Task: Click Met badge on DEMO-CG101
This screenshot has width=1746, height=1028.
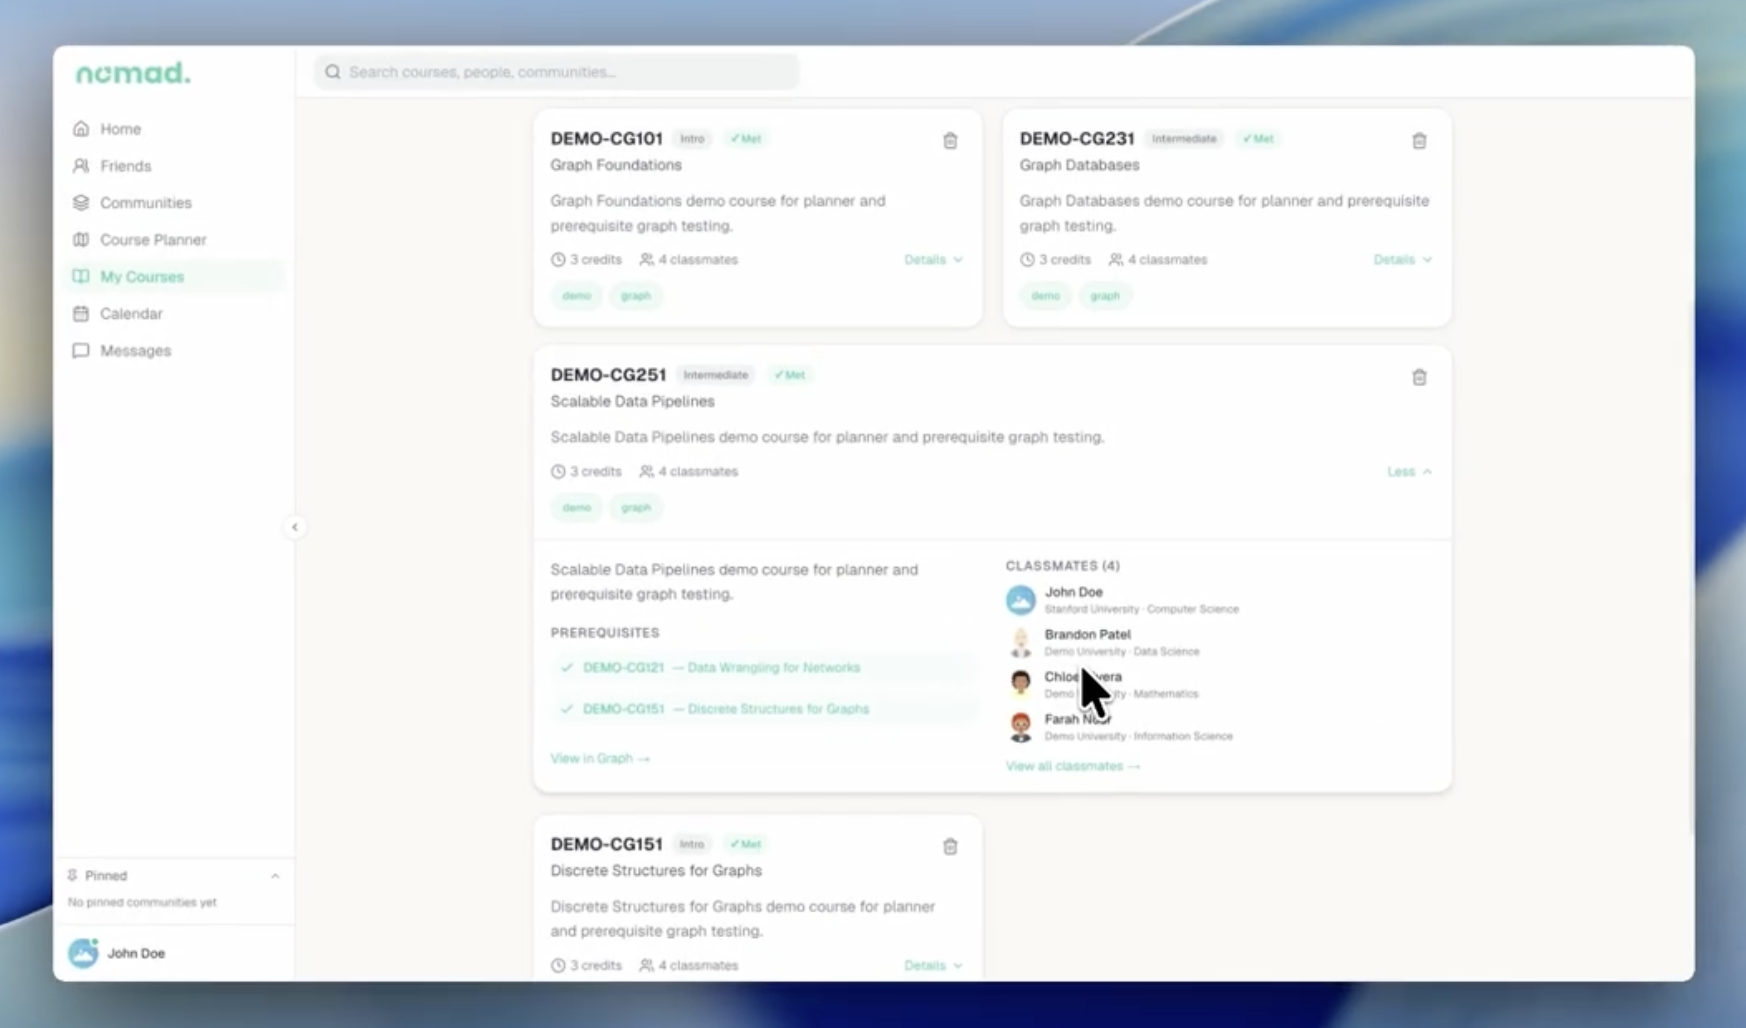Action: coord(745,139)
